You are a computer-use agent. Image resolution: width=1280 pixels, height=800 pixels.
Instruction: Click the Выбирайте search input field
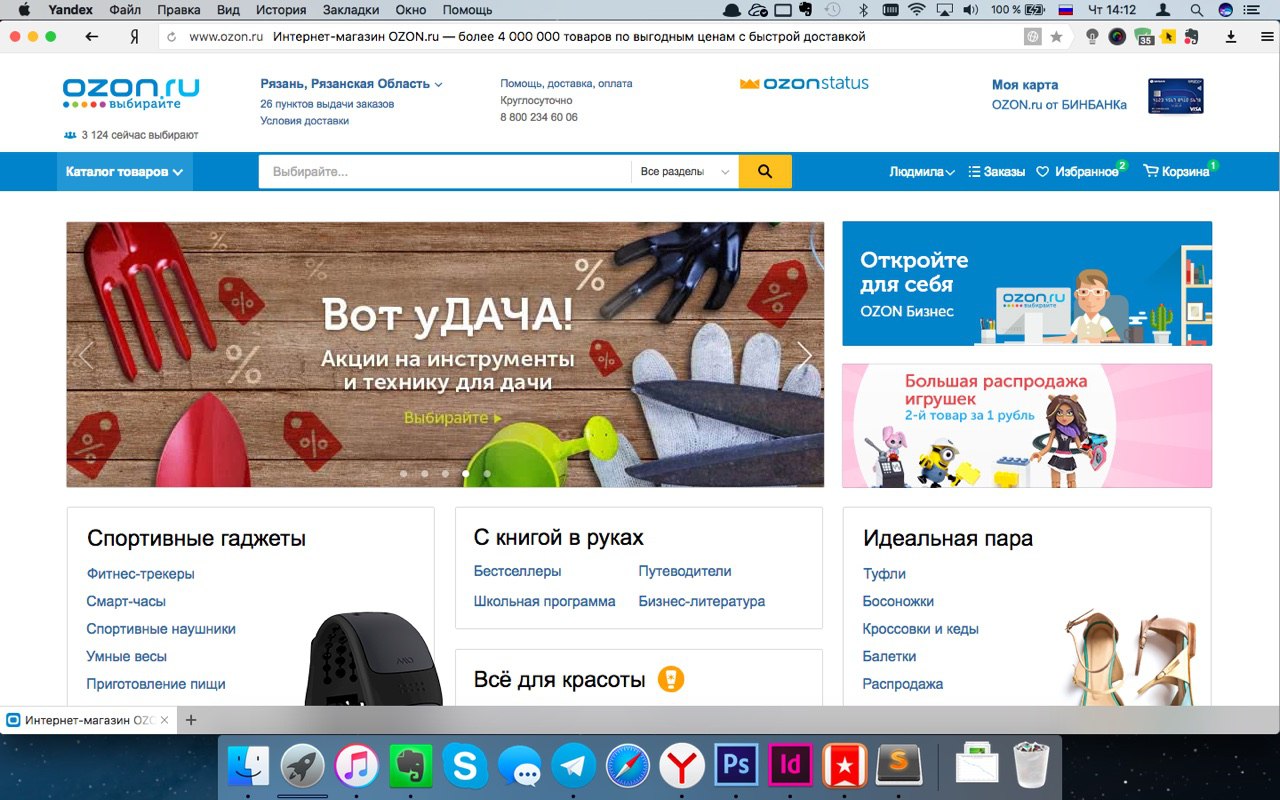[445, 172]
